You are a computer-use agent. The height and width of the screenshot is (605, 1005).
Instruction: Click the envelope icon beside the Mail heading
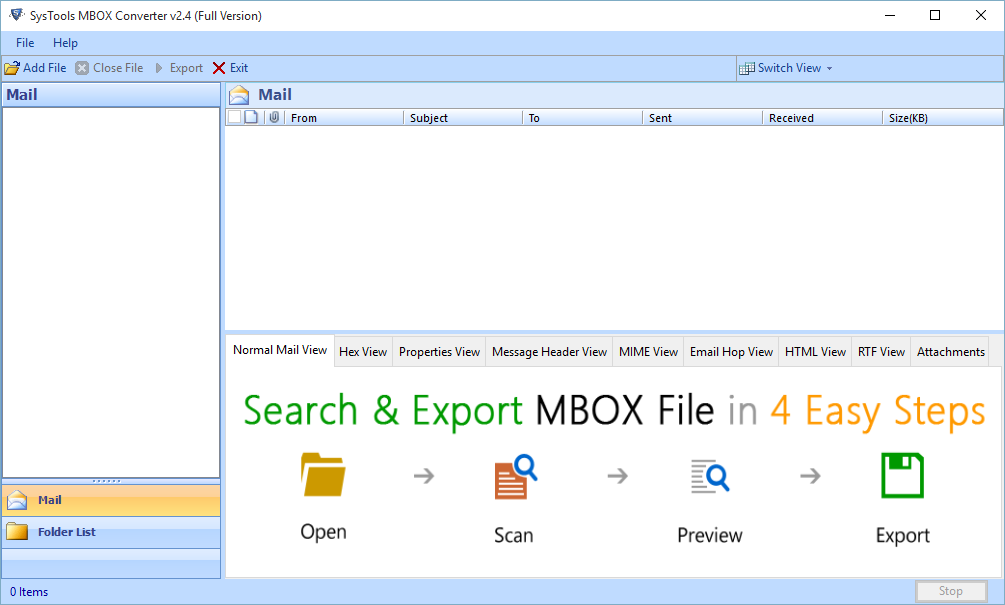pyautogui.click(x=239, y=94)
